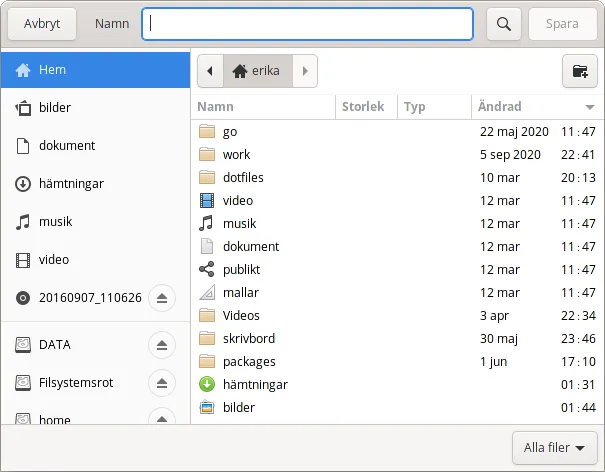Click the create new folder icon
Image resolution: width=605 pixels, height=472 pixels.
click(579, 71)
